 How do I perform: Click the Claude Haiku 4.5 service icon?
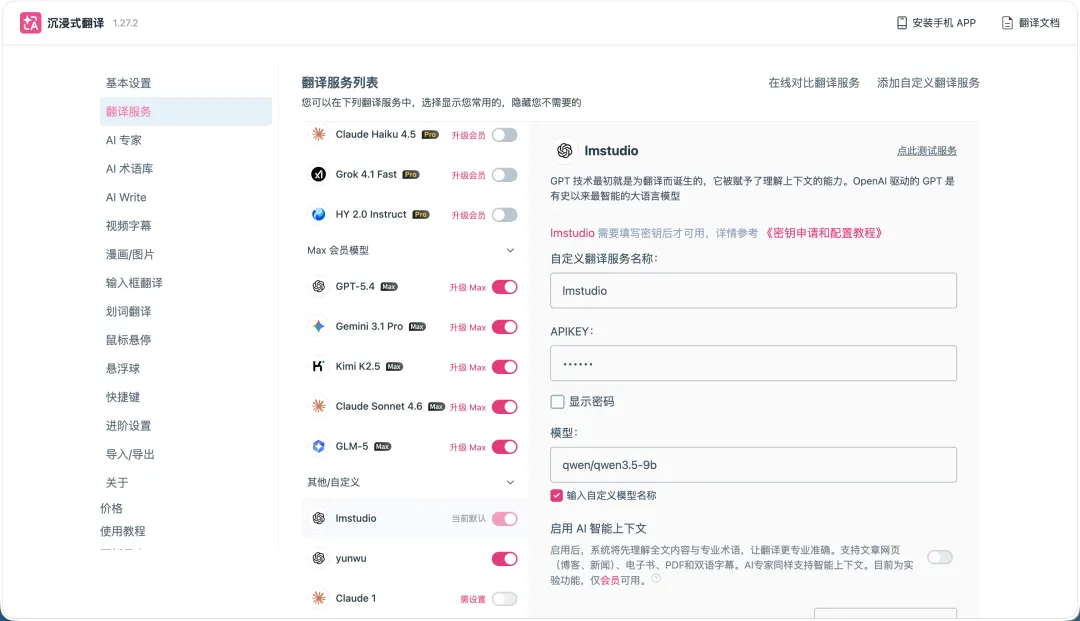[x=318, y=134]
